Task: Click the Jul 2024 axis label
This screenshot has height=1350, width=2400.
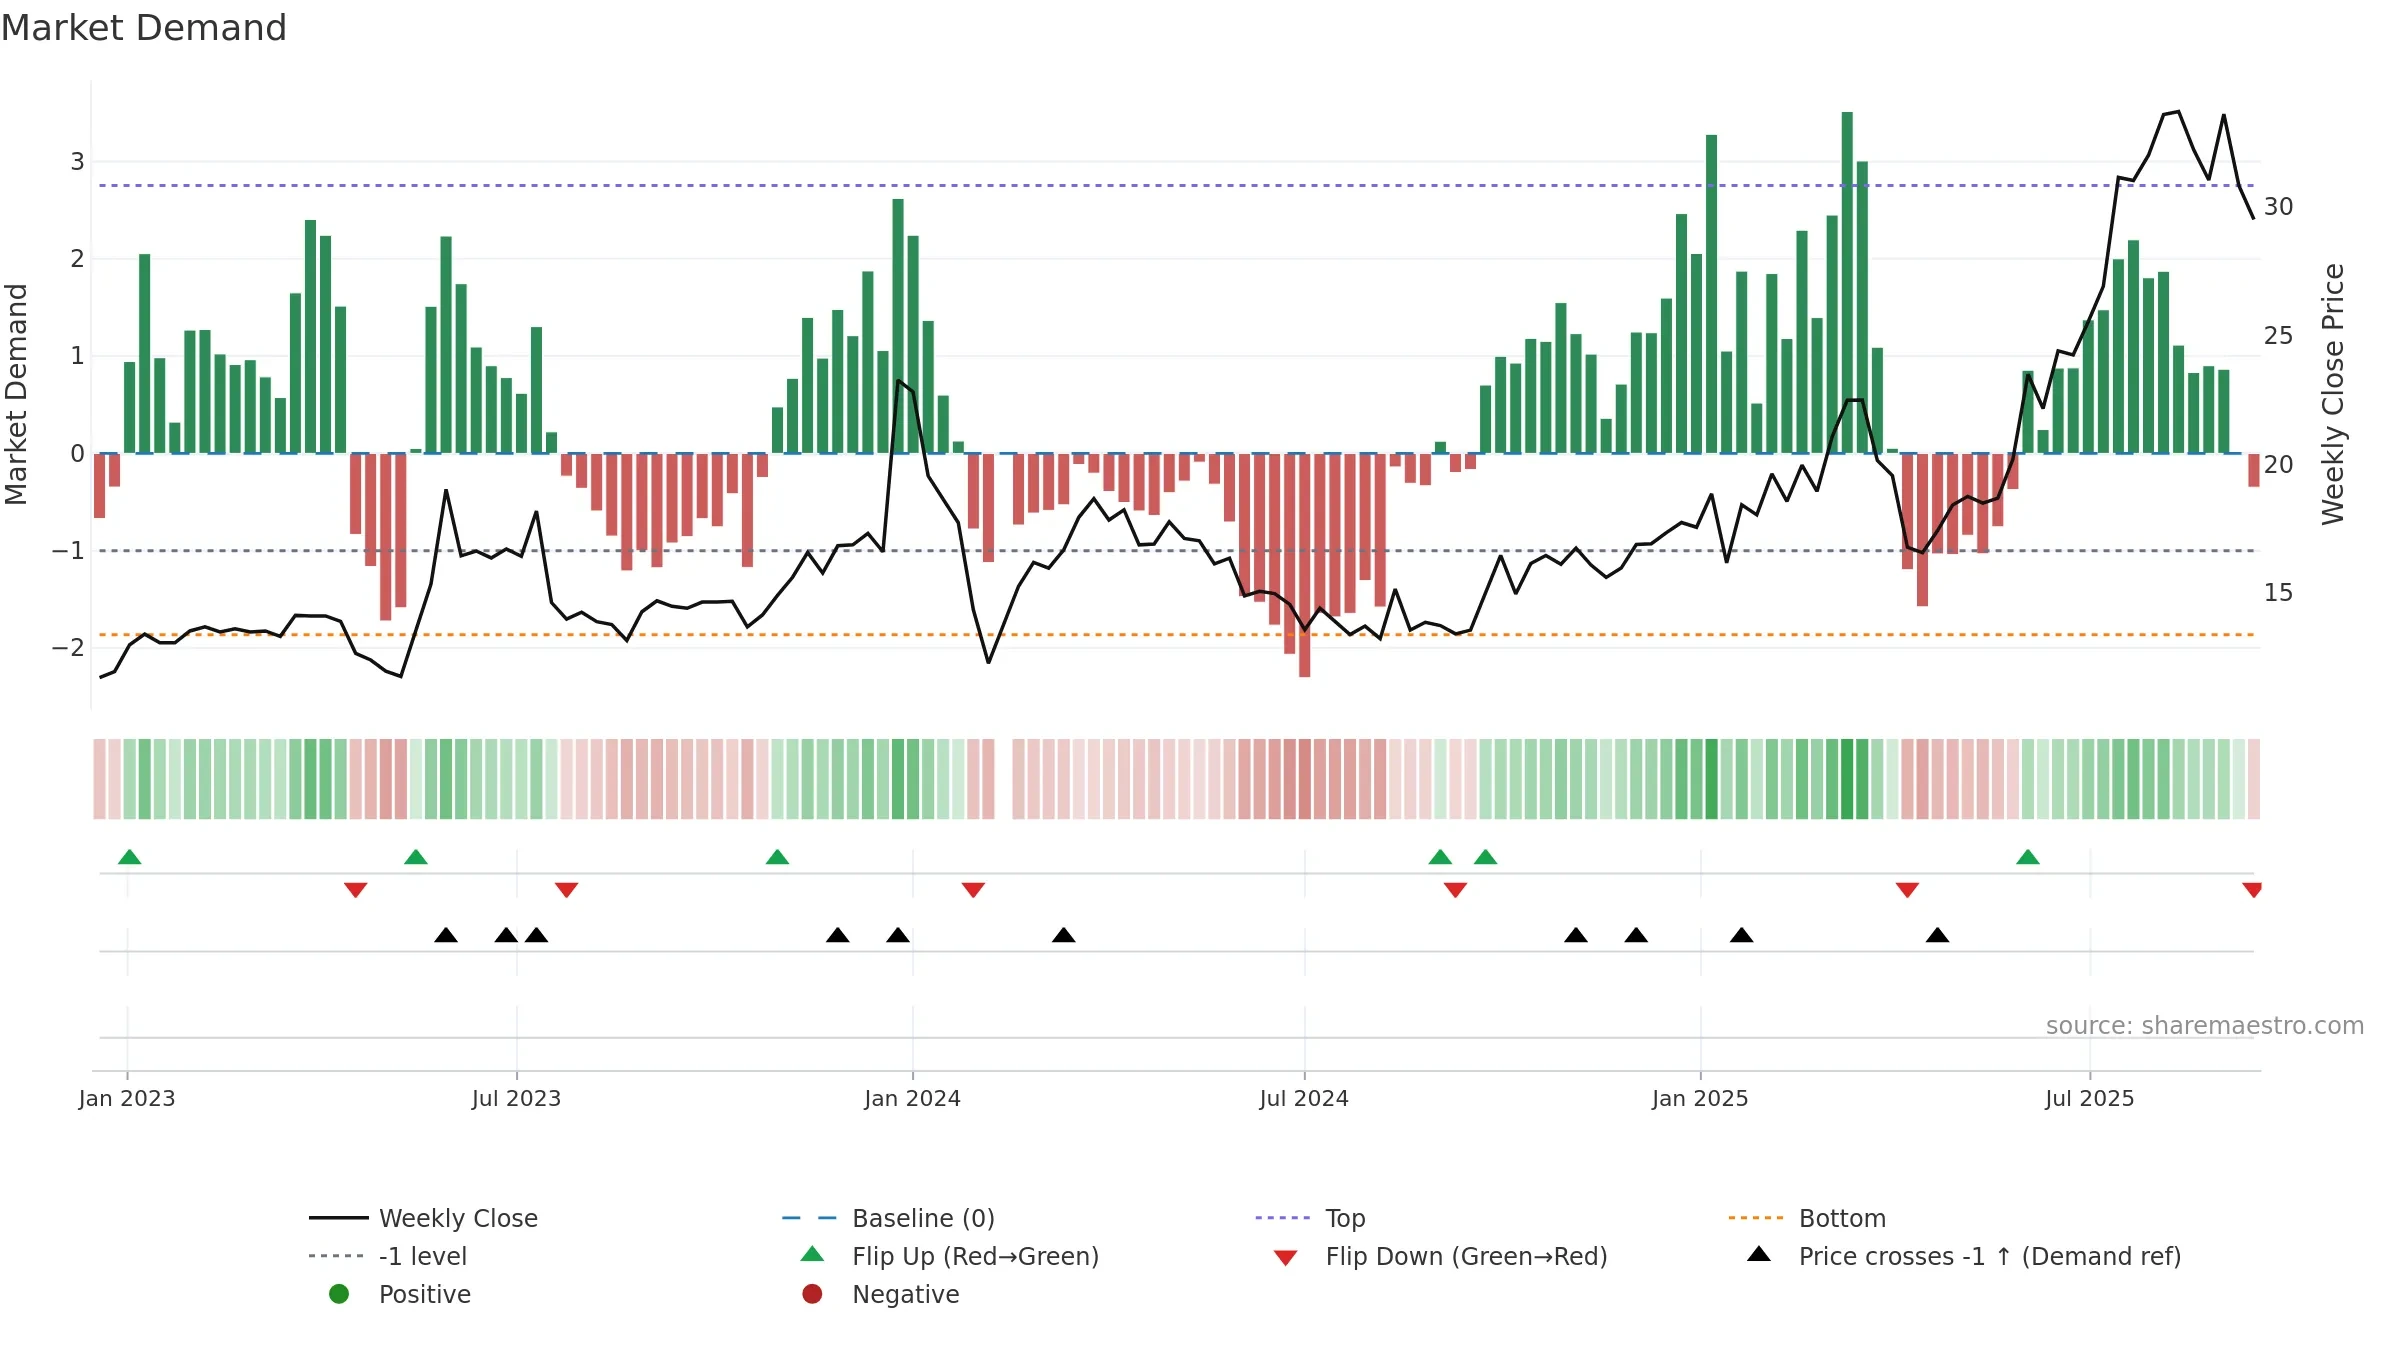Action: coord(1304,1099)
